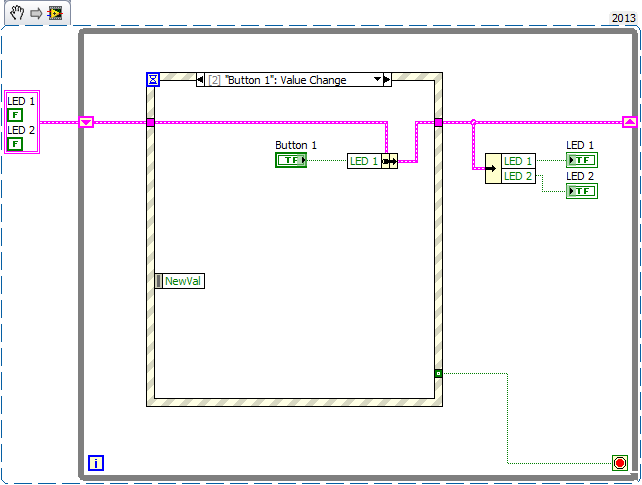The image size is (642, 485).
Task: Click the event timeout hourglass terminal
Action: tap(153, 79)
